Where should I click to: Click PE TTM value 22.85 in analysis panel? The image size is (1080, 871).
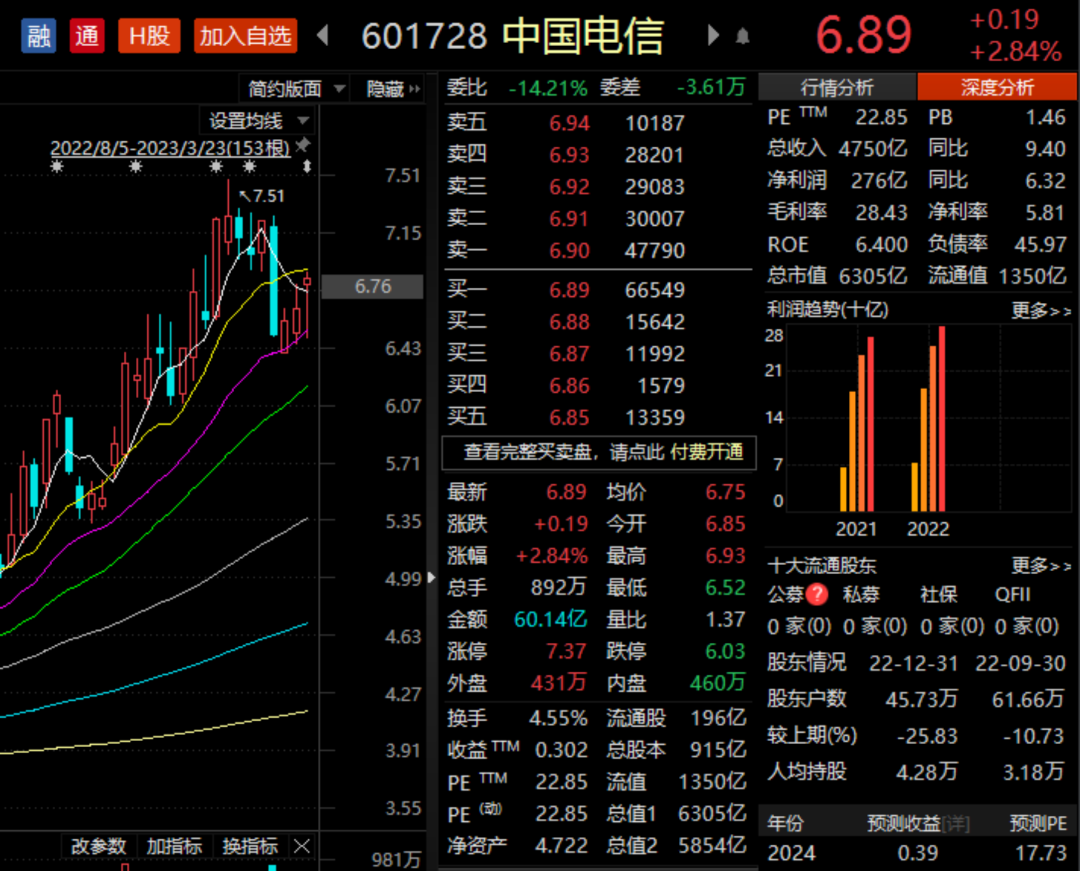coord(881,118)
